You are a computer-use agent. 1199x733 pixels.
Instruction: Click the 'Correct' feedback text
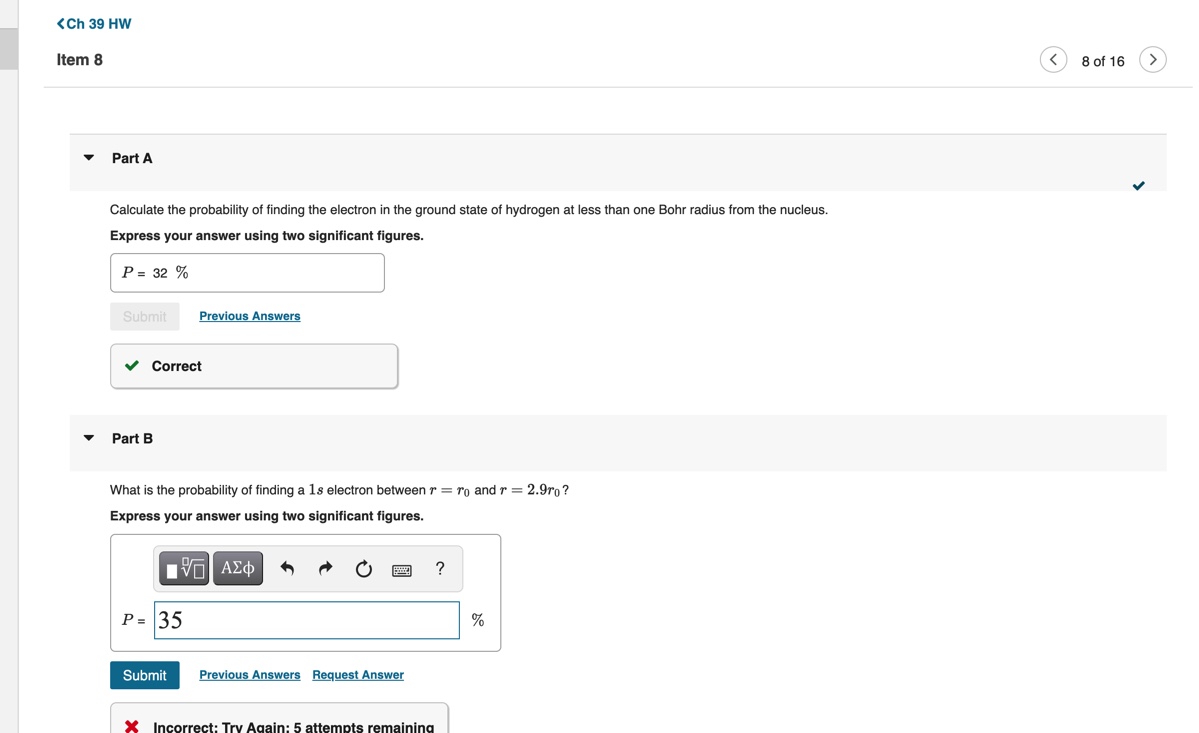177,366
